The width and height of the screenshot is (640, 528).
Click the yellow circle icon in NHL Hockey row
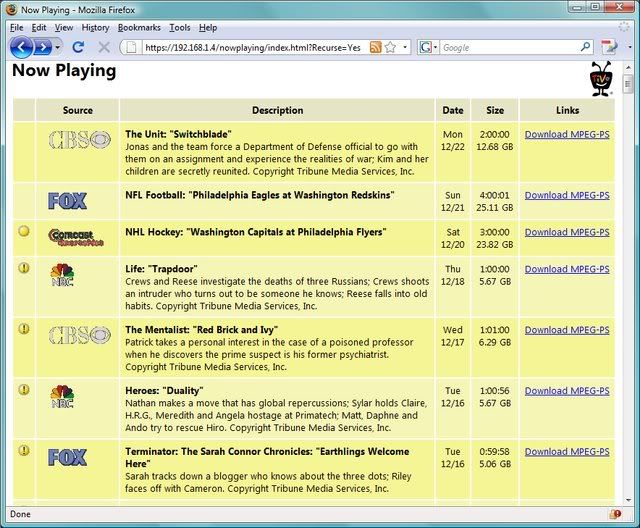tap(24, 231)
